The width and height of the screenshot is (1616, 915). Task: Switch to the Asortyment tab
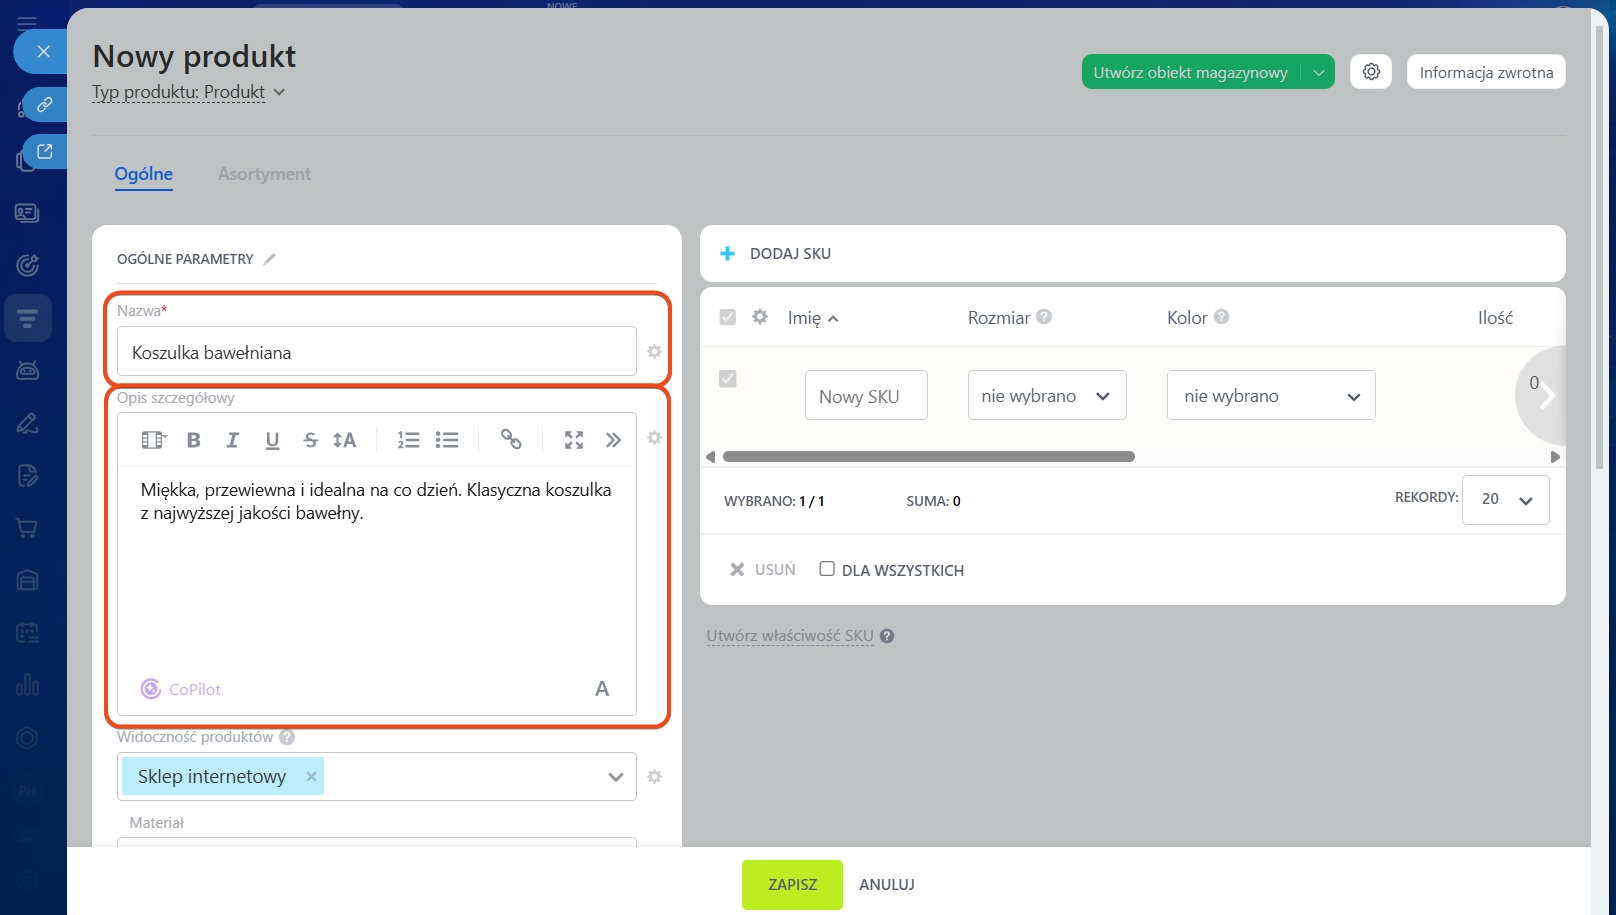tap(264, 174)
